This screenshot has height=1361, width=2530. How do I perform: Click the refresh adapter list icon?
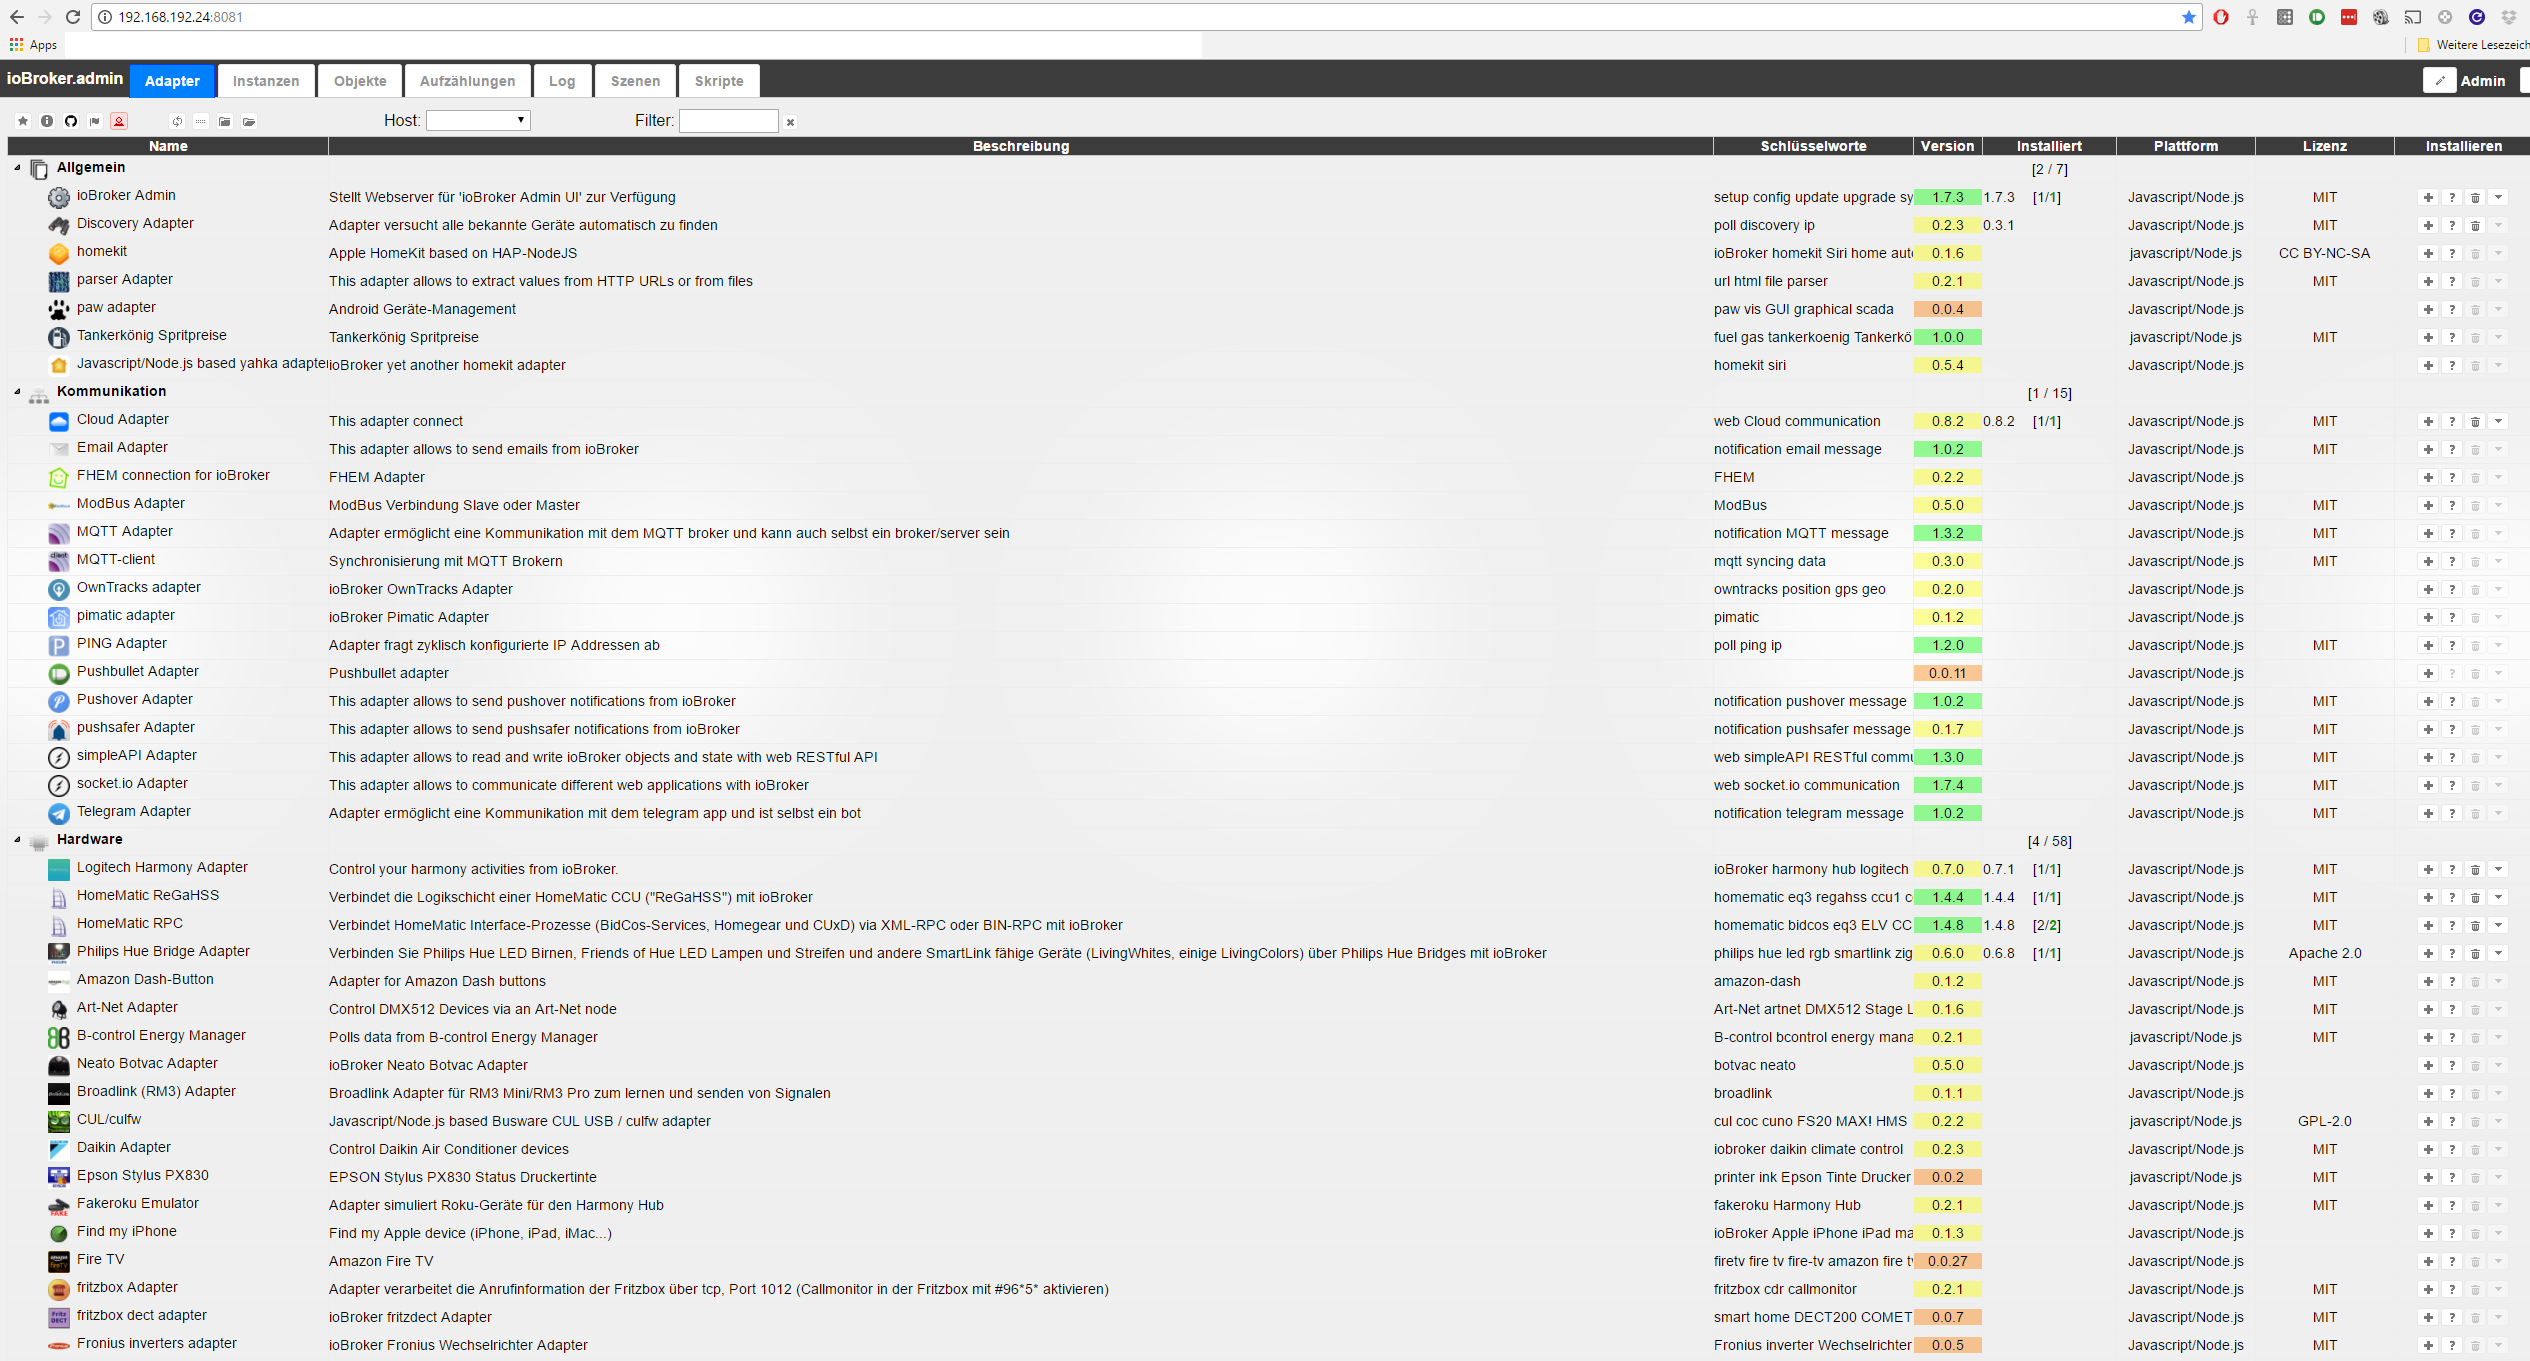point(177,121)
